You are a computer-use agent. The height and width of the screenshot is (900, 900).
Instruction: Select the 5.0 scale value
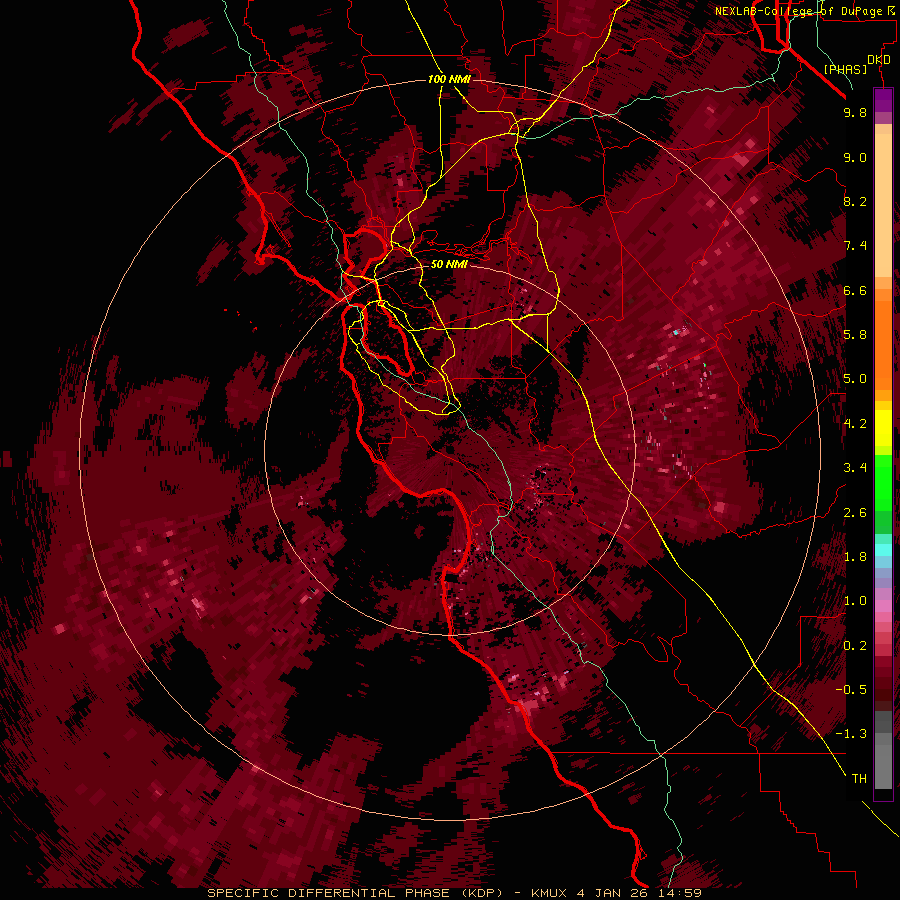coord(855,379)
